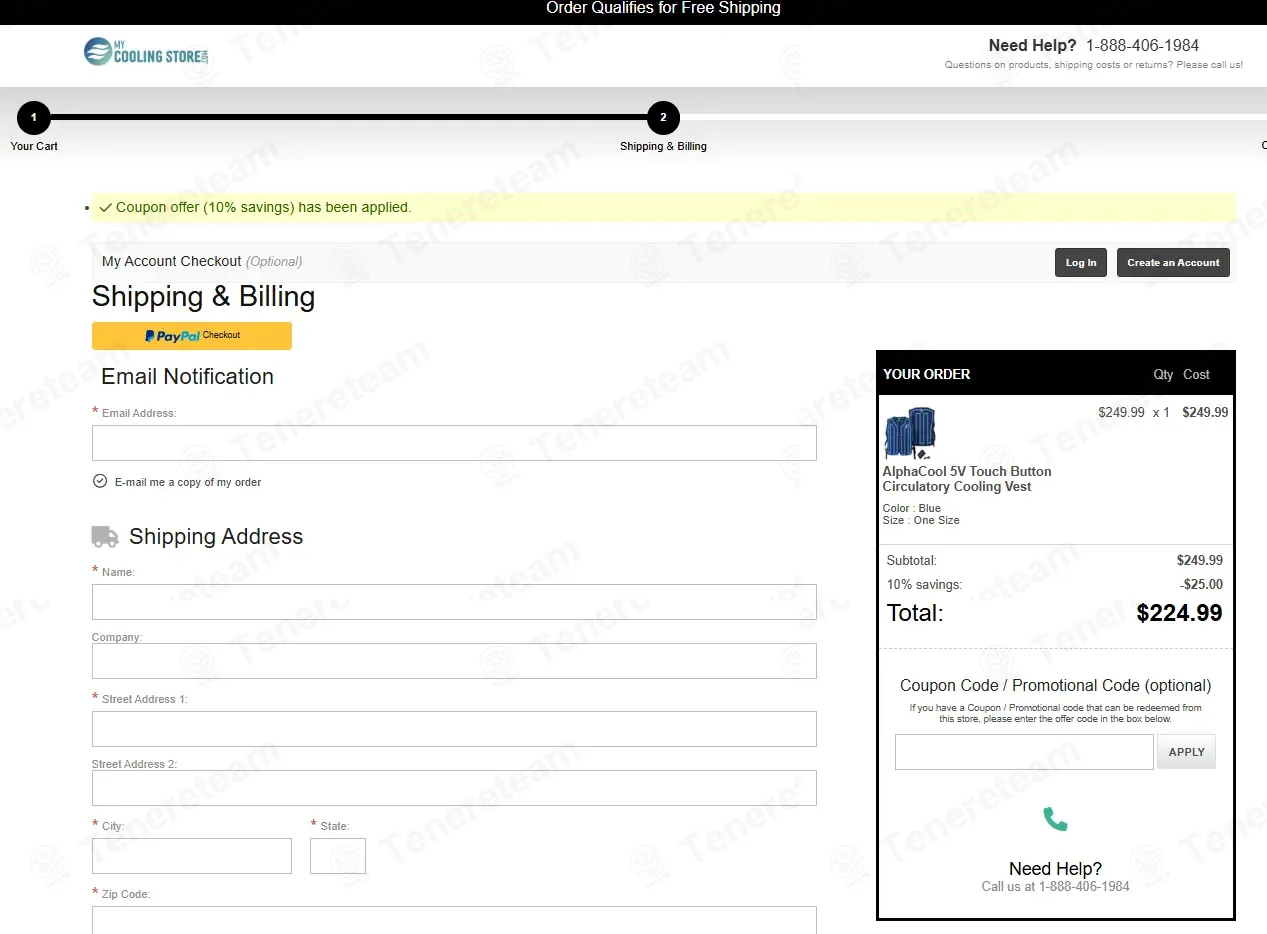1267x934 pixels.
Task: Click the Subtotal value $249.99
Action: point(1200,560)
